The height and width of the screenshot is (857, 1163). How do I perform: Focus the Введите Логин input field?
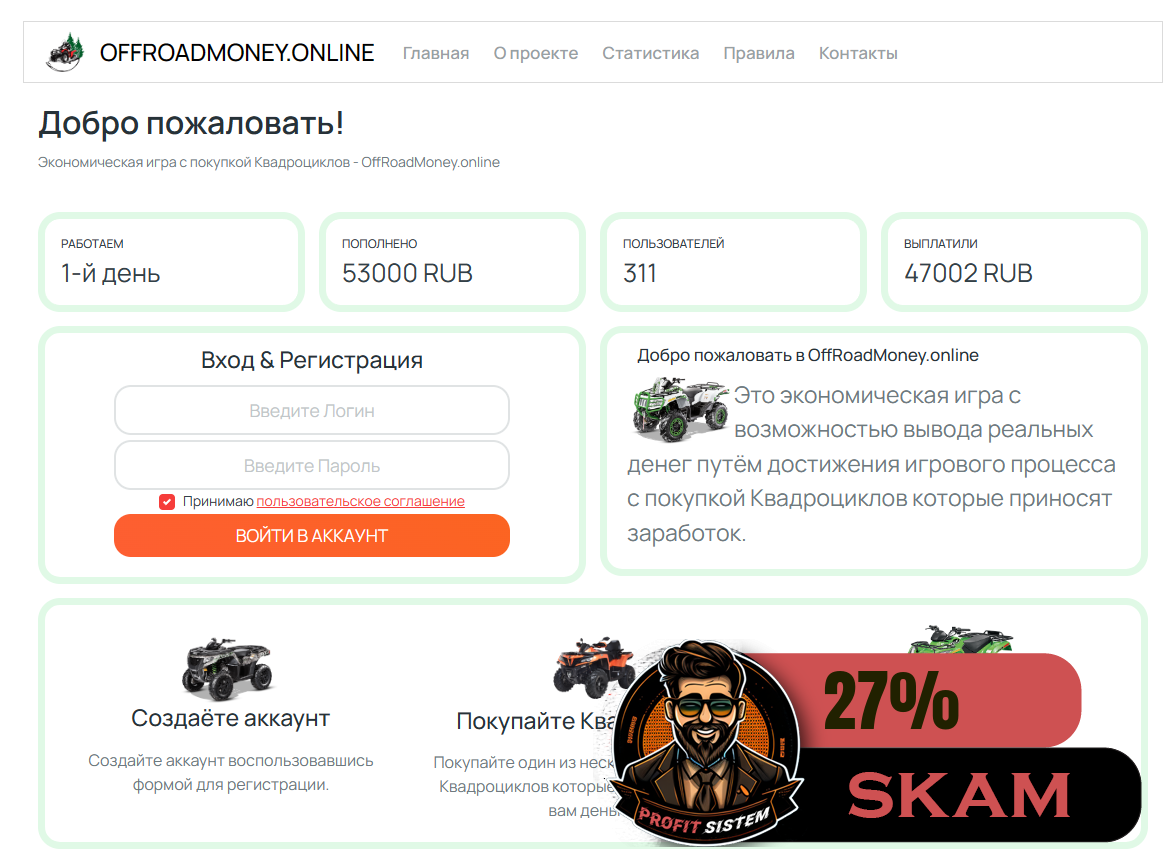[x=312, y=410]
